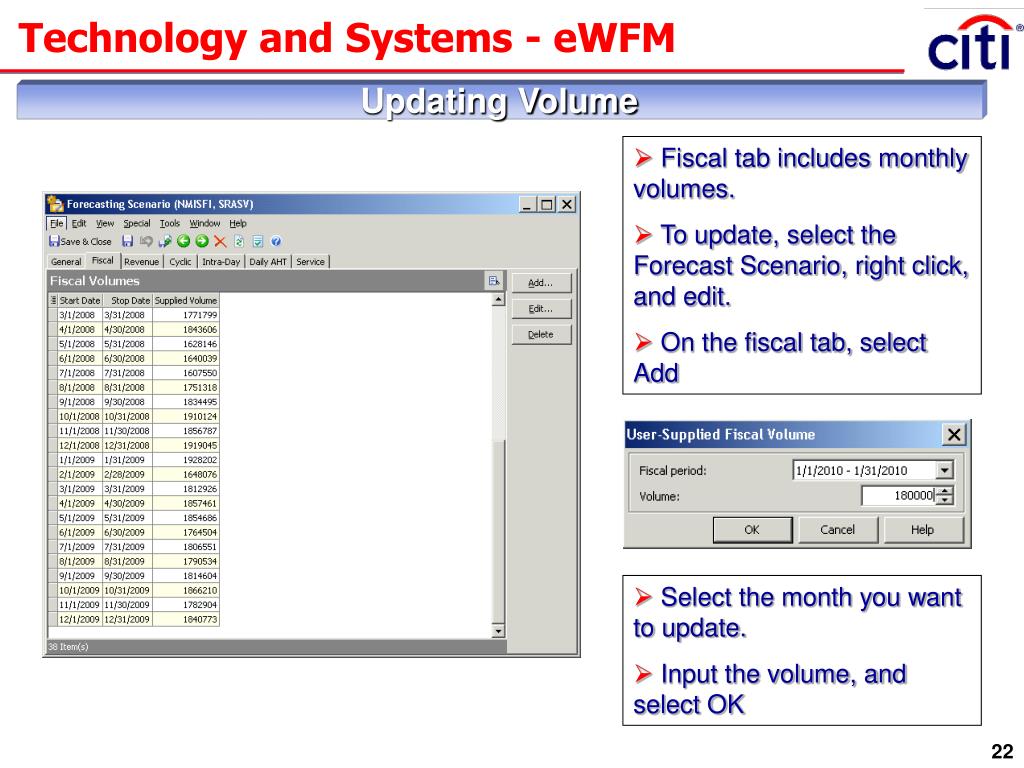Close the User-Supplied Fiscal Volume dialog

[953, 434]
